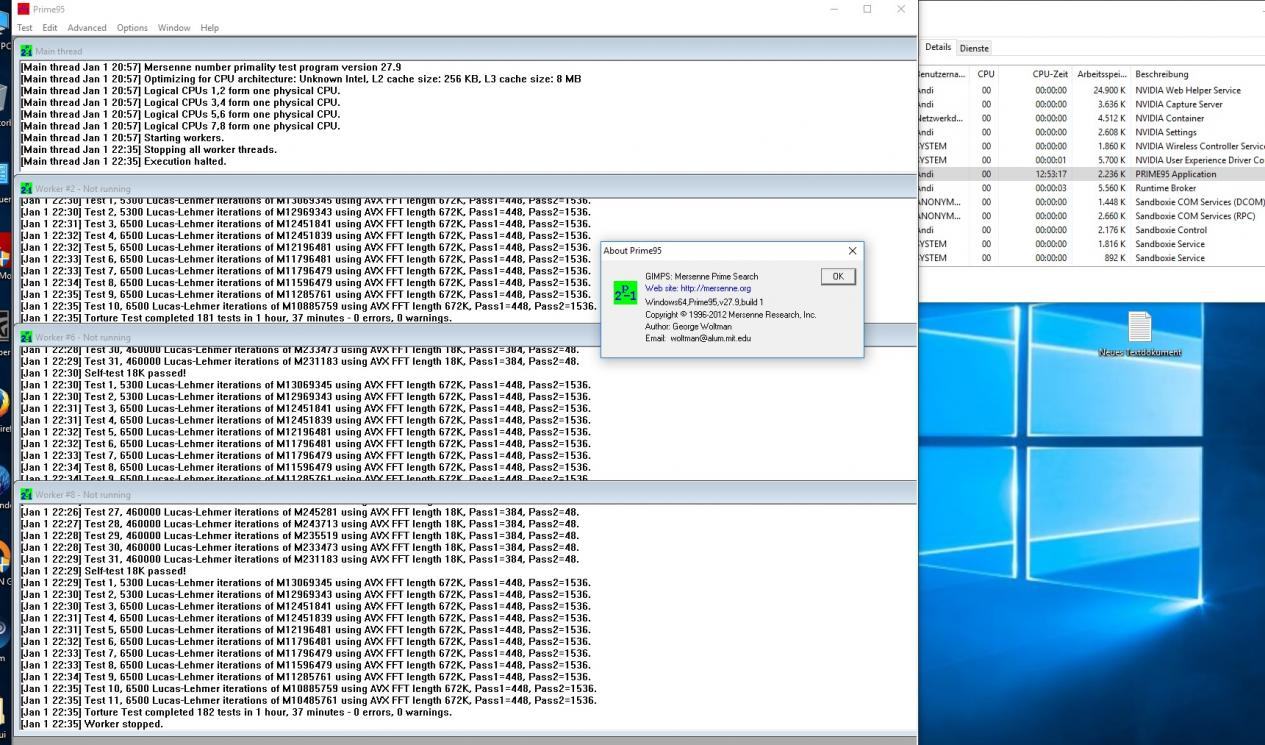Image resolution: width=1265 pixels, height=745 pixels.
Task: Select the NVIDIA User Experience Driver row
Action: pos(1091,160)
